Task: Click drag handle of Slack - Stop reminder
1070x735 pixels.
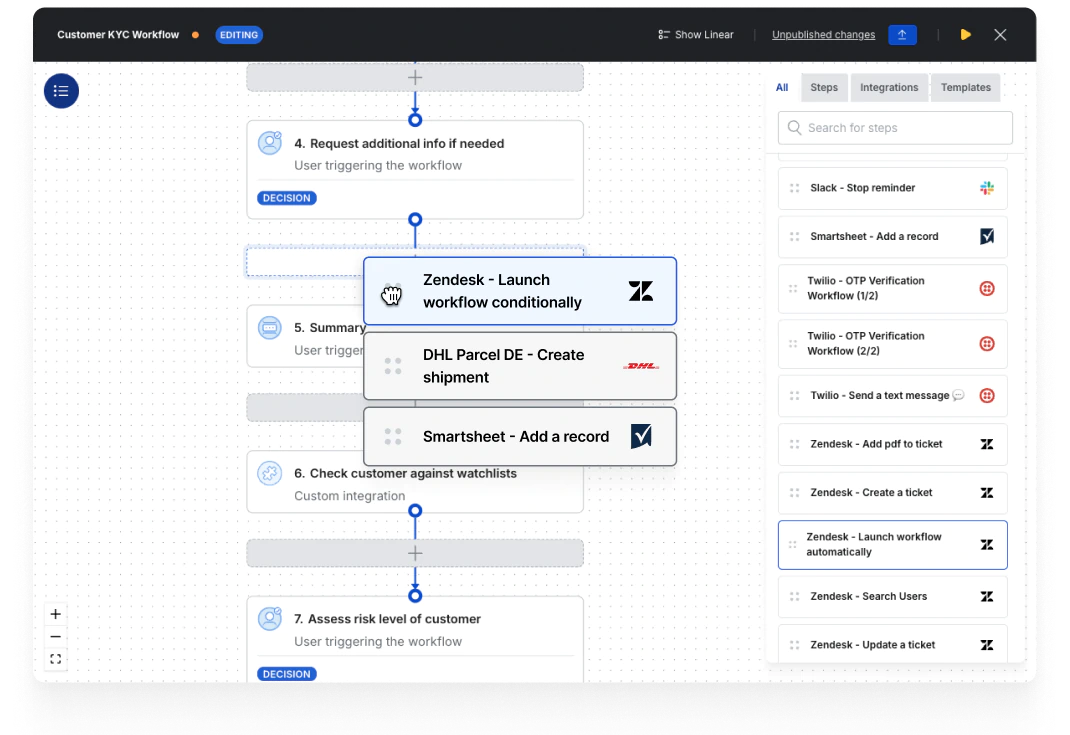Action: click(794, 188)
